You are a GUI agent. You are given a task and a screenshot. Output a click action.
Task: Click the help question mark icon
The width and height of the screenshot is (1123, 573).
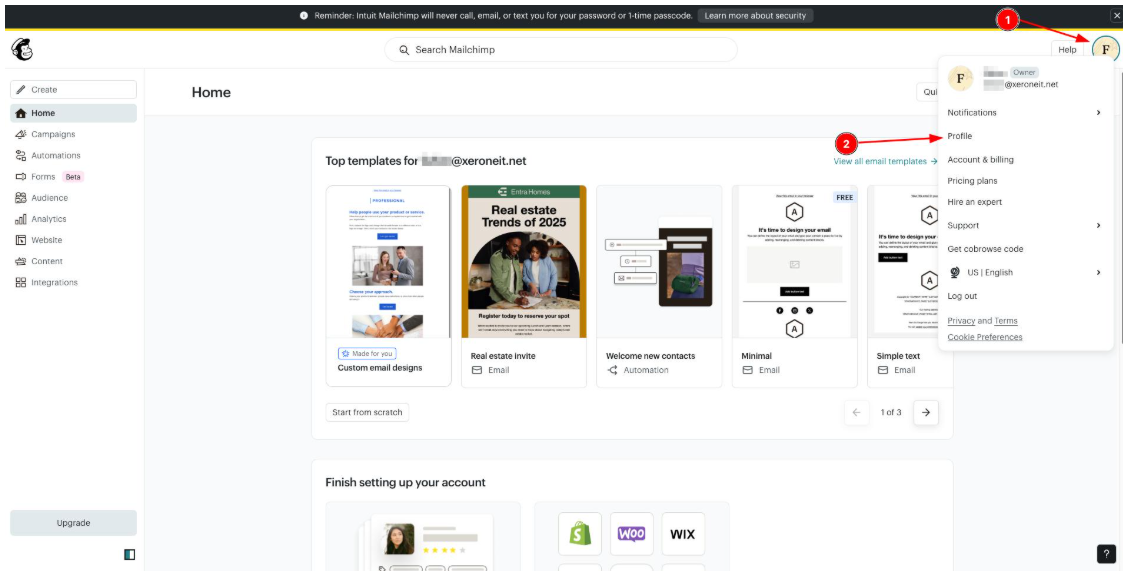(x=1107, y=554)
